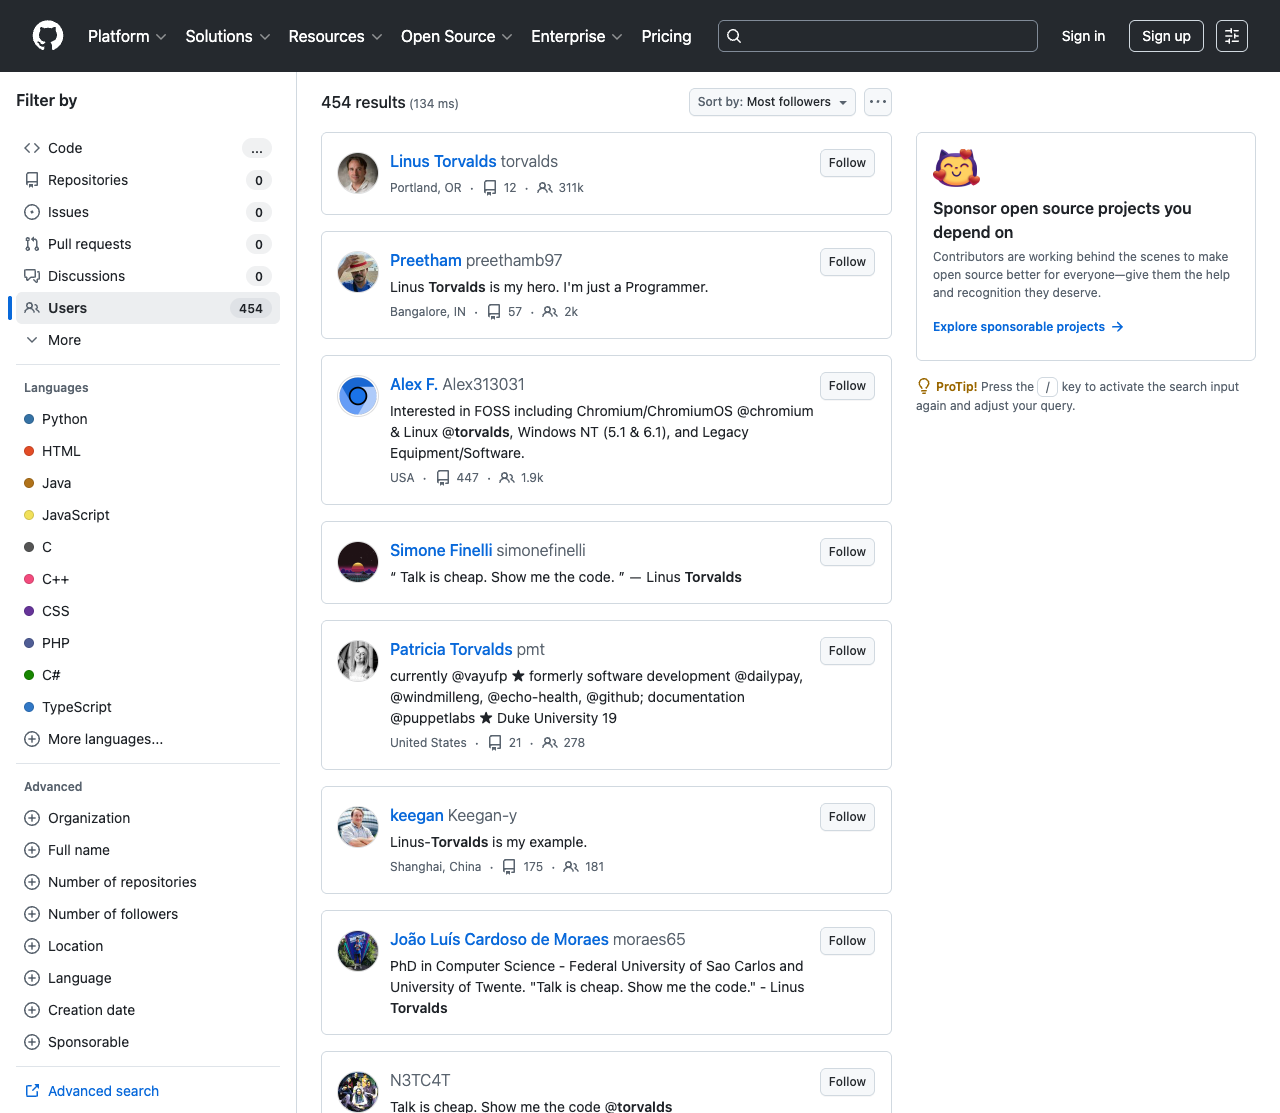Click the plus icon next to Full name

32,850
